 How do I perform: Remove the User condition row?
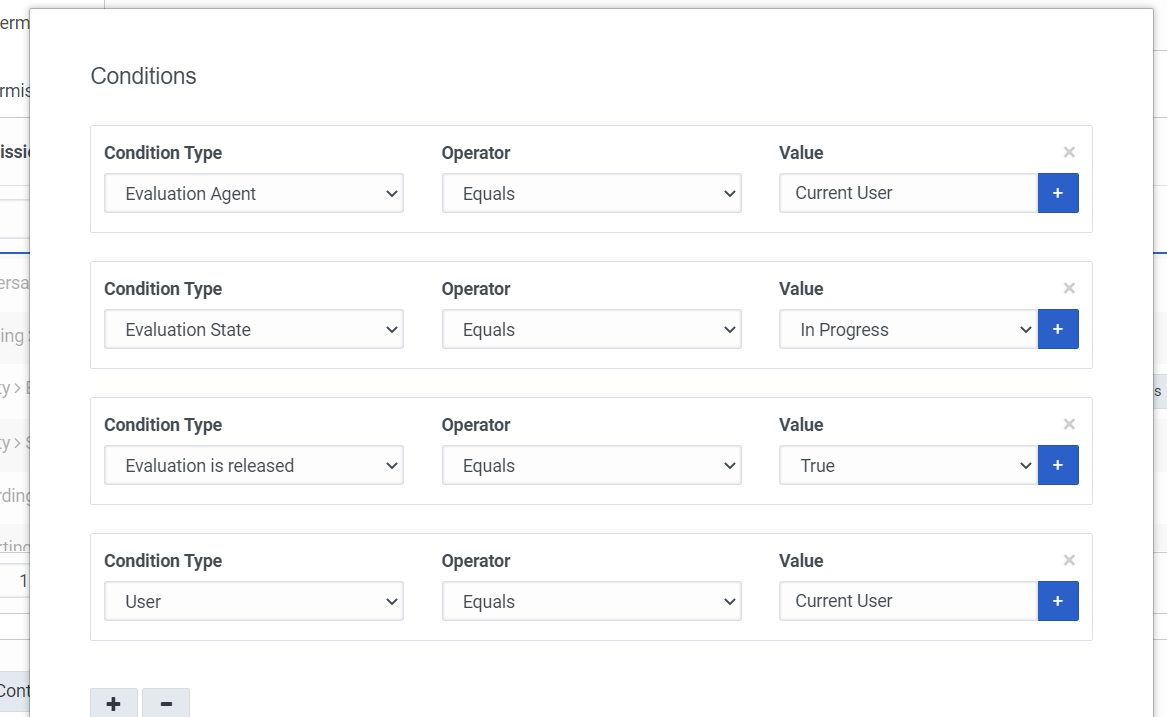(x=1069, y=561)
